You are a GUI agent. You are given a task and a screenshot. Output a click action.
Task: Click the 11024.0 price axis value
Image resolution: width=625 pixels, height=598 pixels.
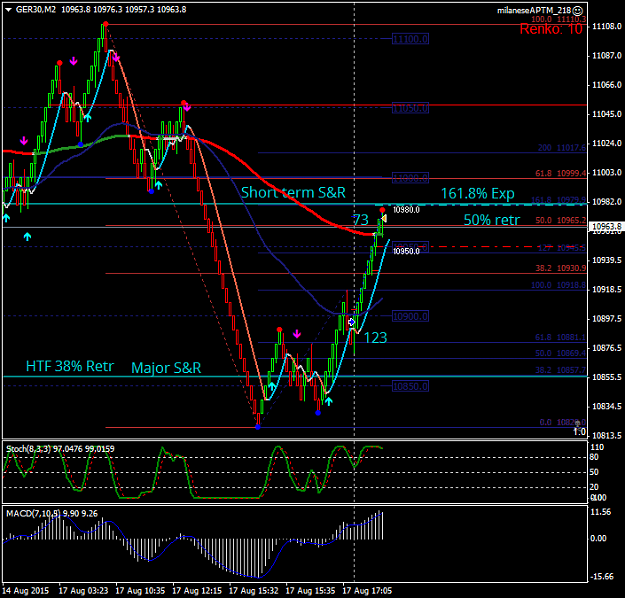point(607,143)
